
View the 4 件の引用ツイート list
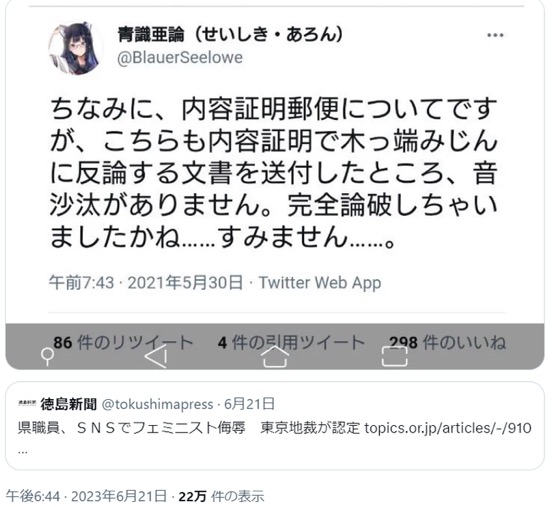(291, 342)
